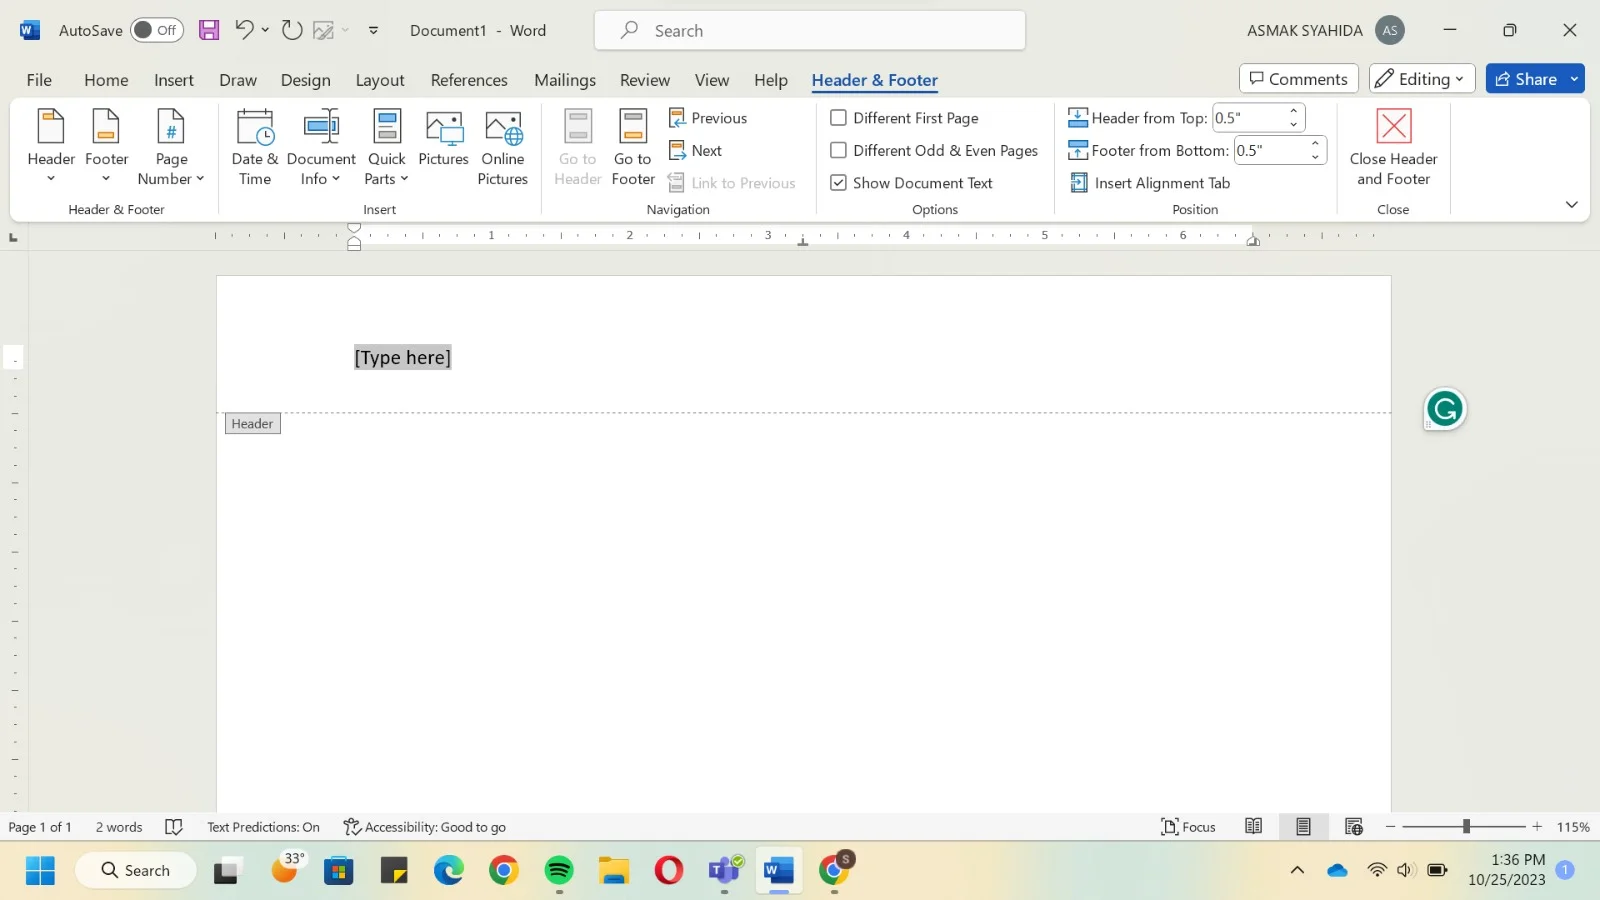Open Online Pictures insert tool
The width and height of the screenshot is (1600, 900).
coord(502,147)
